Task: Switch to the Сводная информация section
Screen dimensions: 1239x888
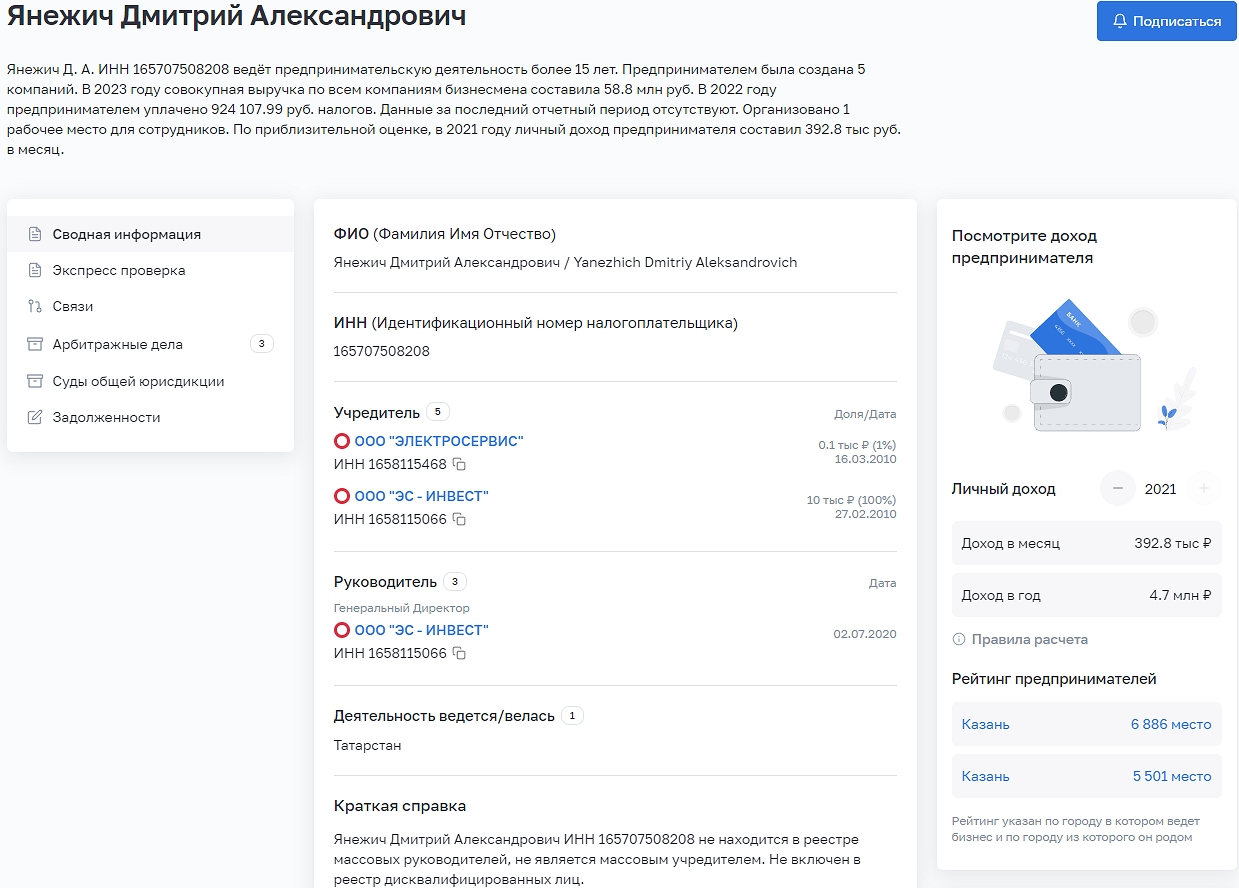Action: pos(127,233)
